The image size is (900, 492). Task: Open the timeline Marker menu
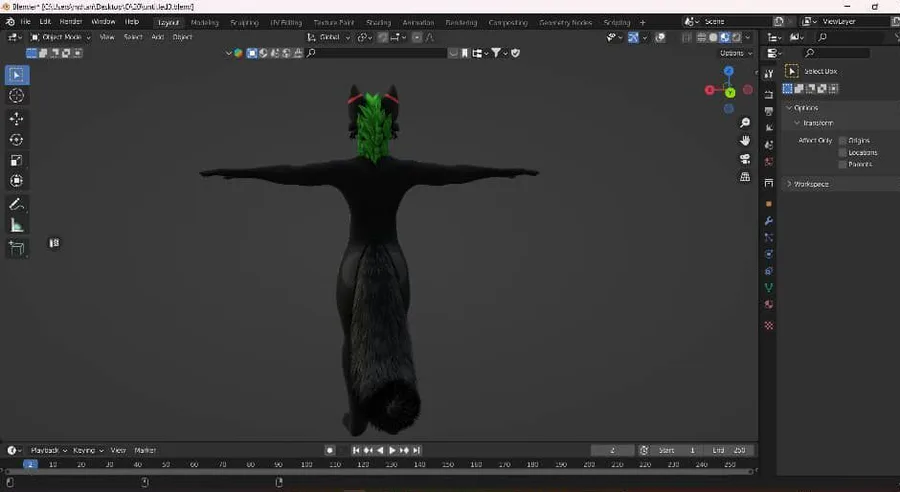point(145,451)
